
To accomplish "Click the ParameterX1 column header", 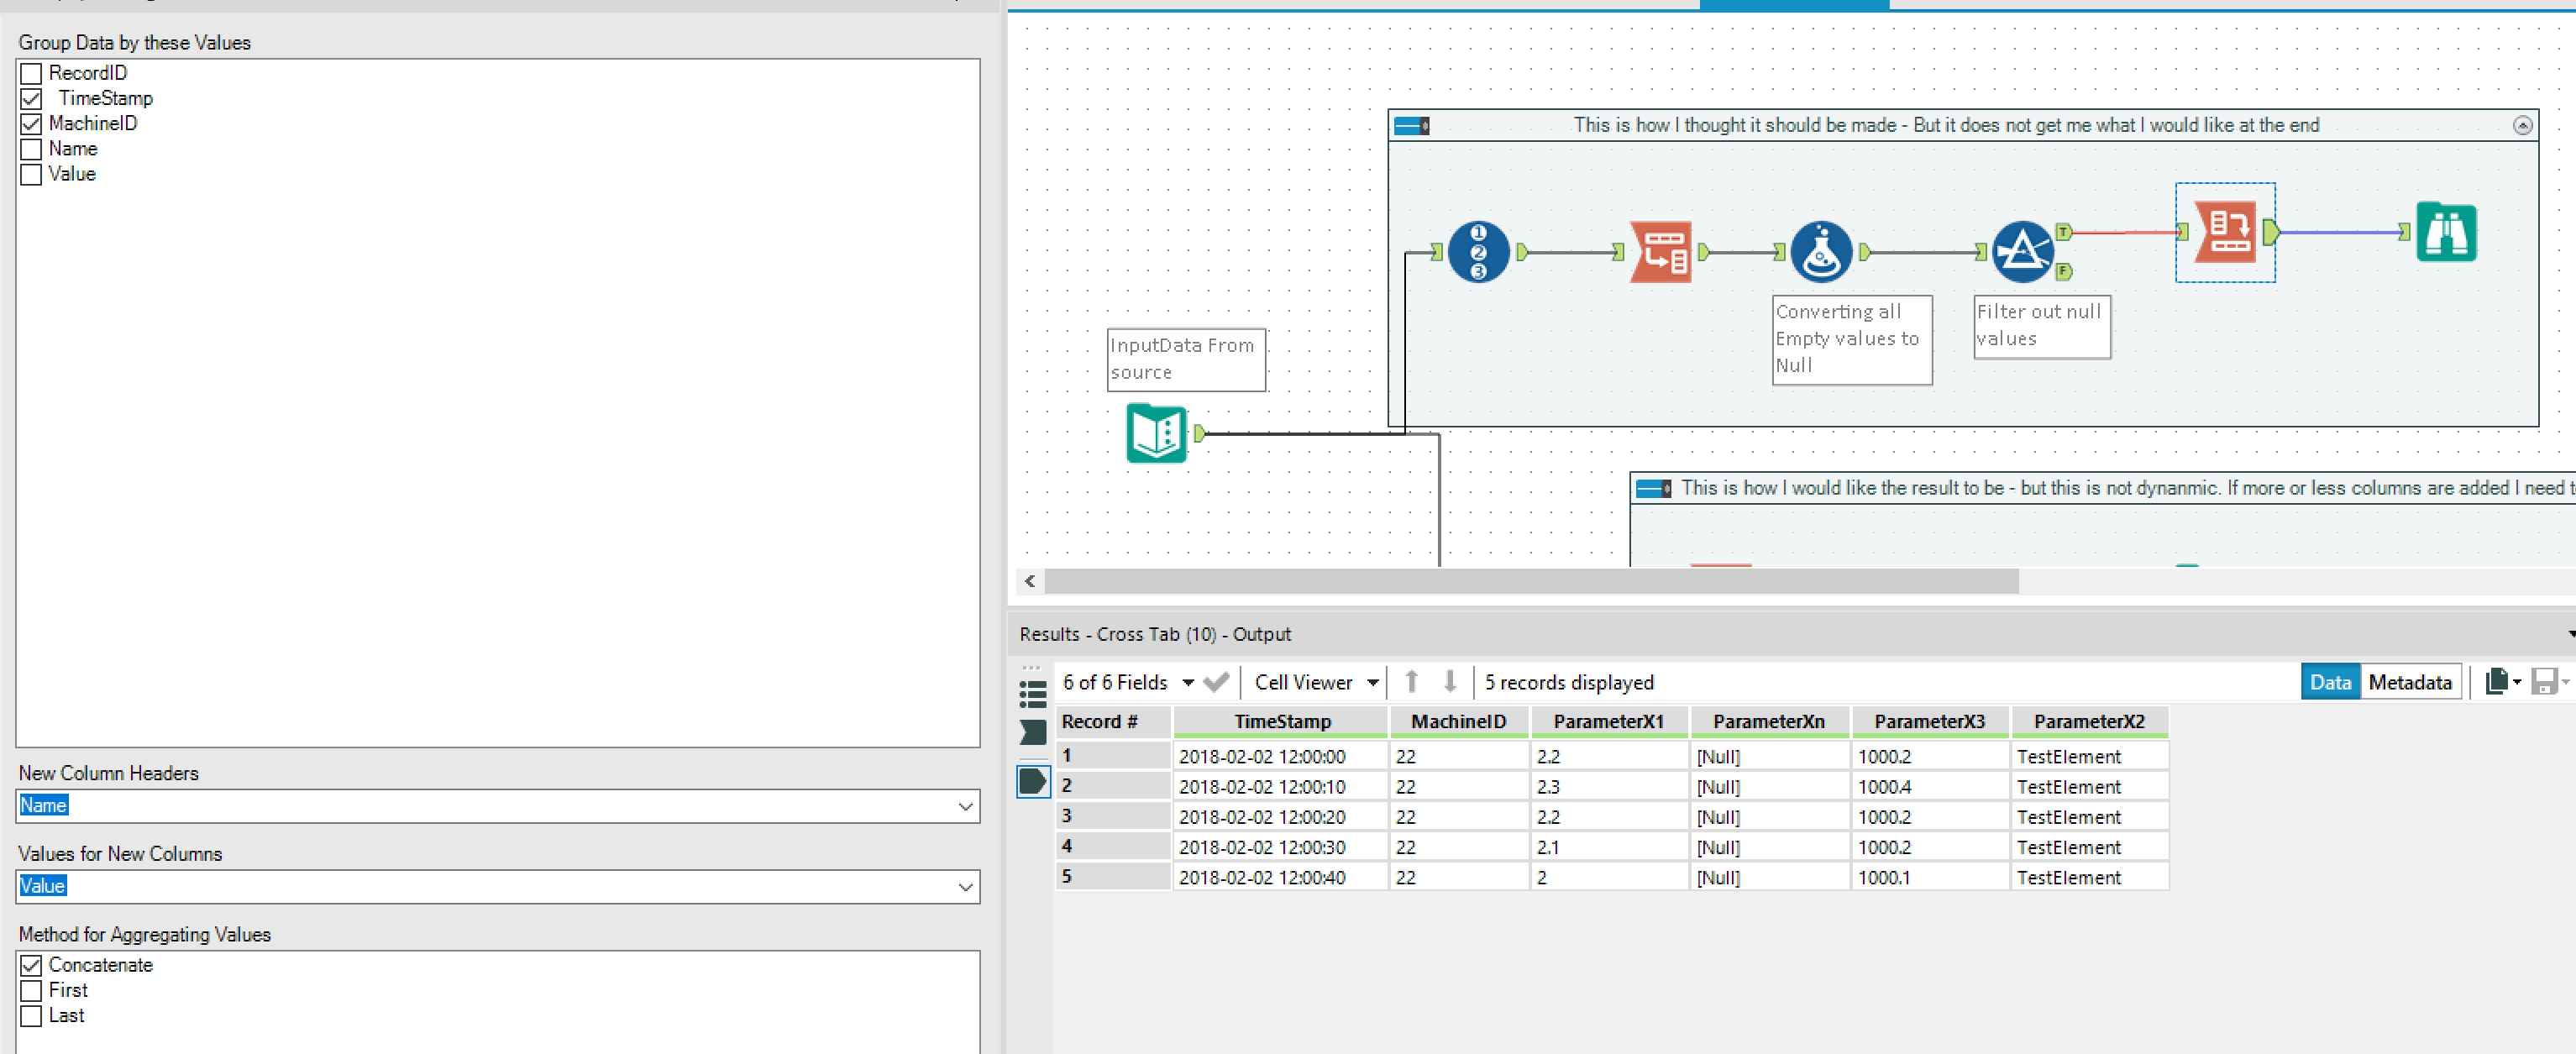I will tap(1608, 721).
